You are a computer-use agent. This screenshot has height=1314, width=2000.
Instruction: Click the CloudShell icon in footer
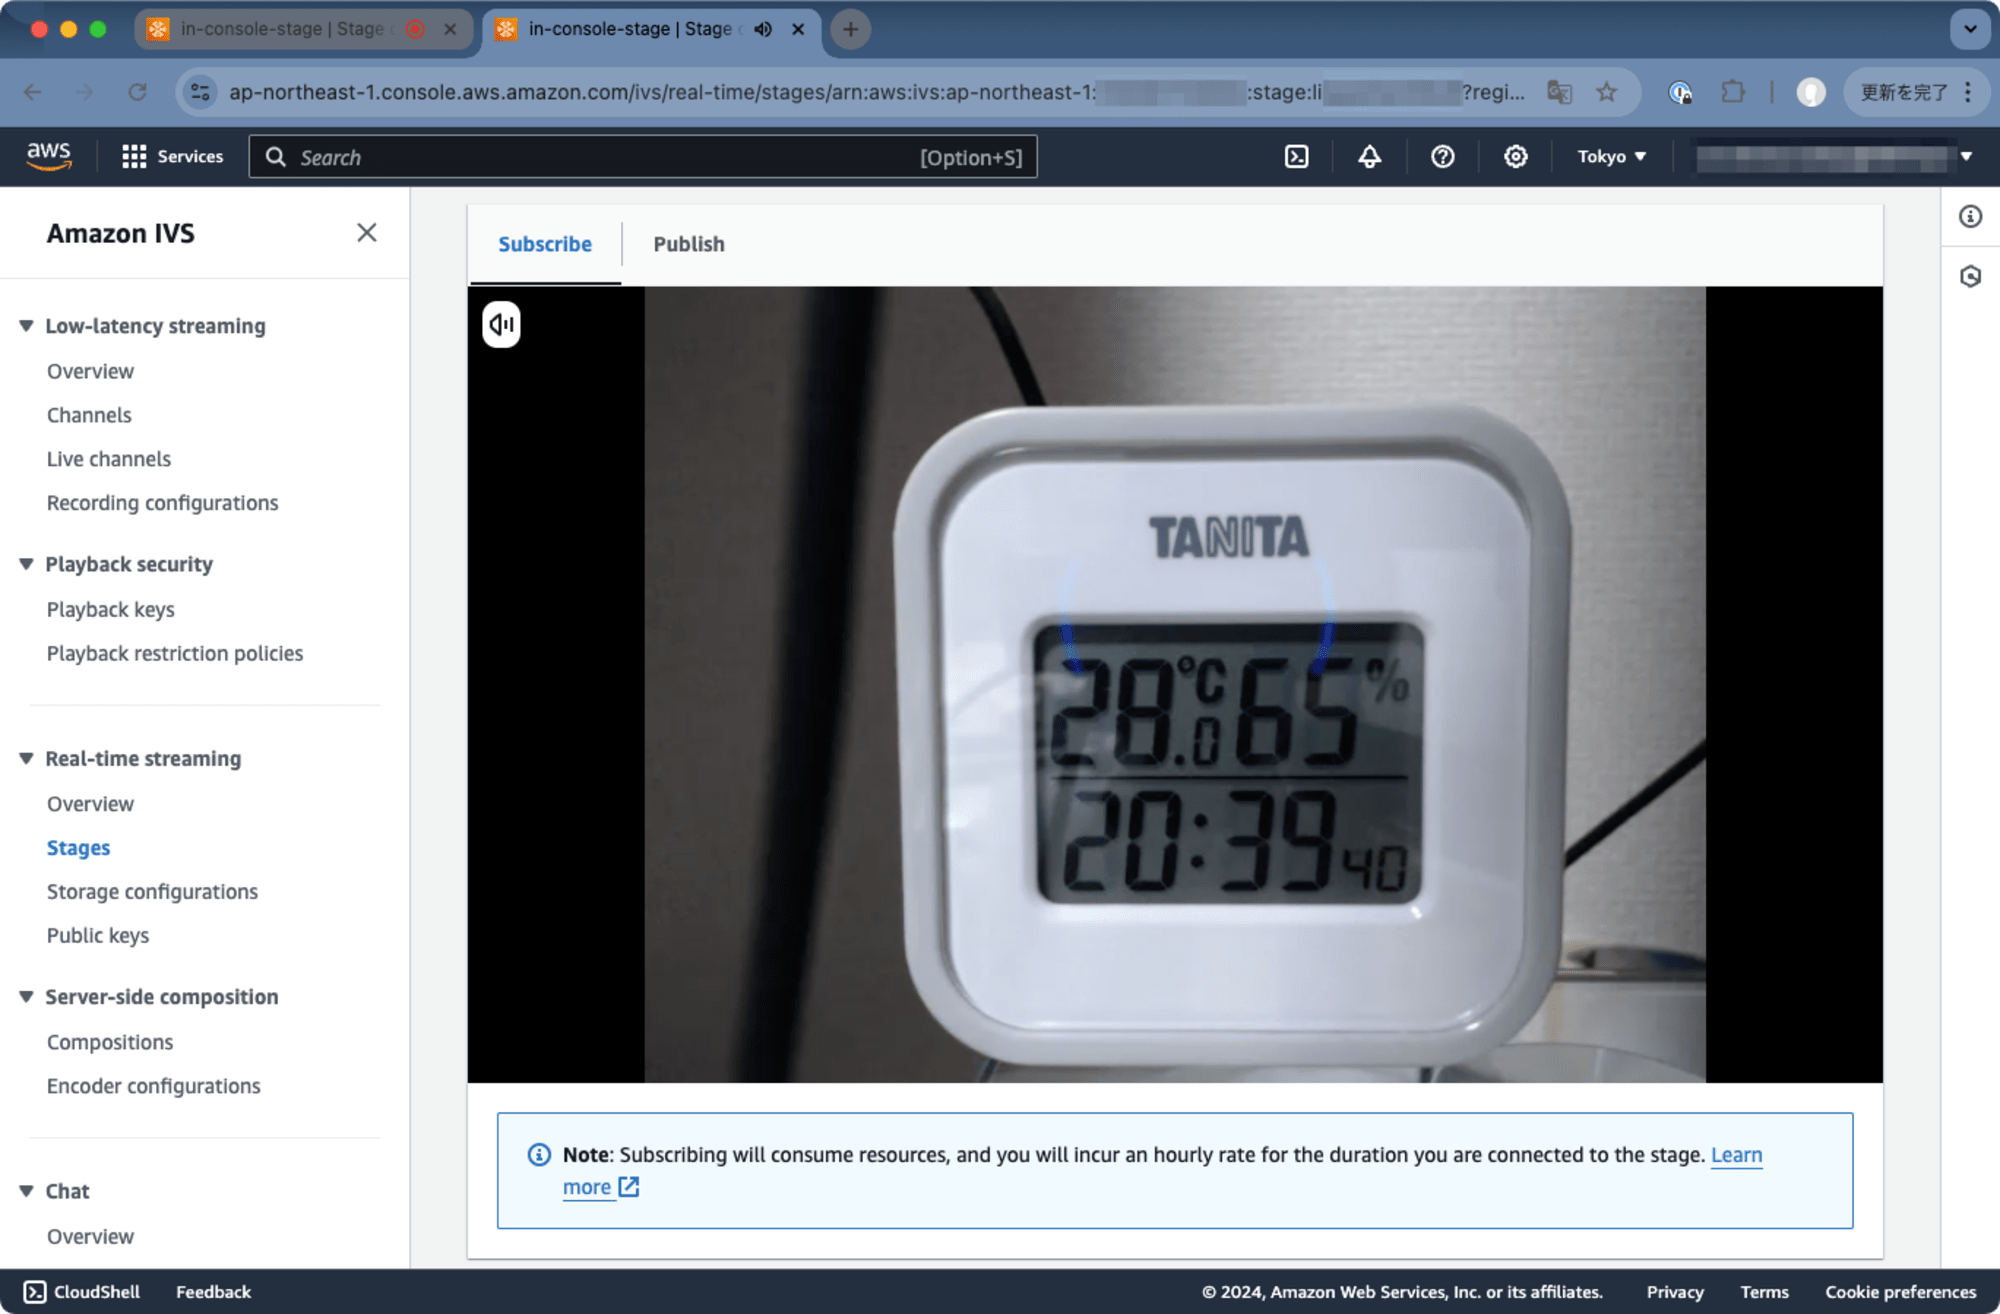35,1291
